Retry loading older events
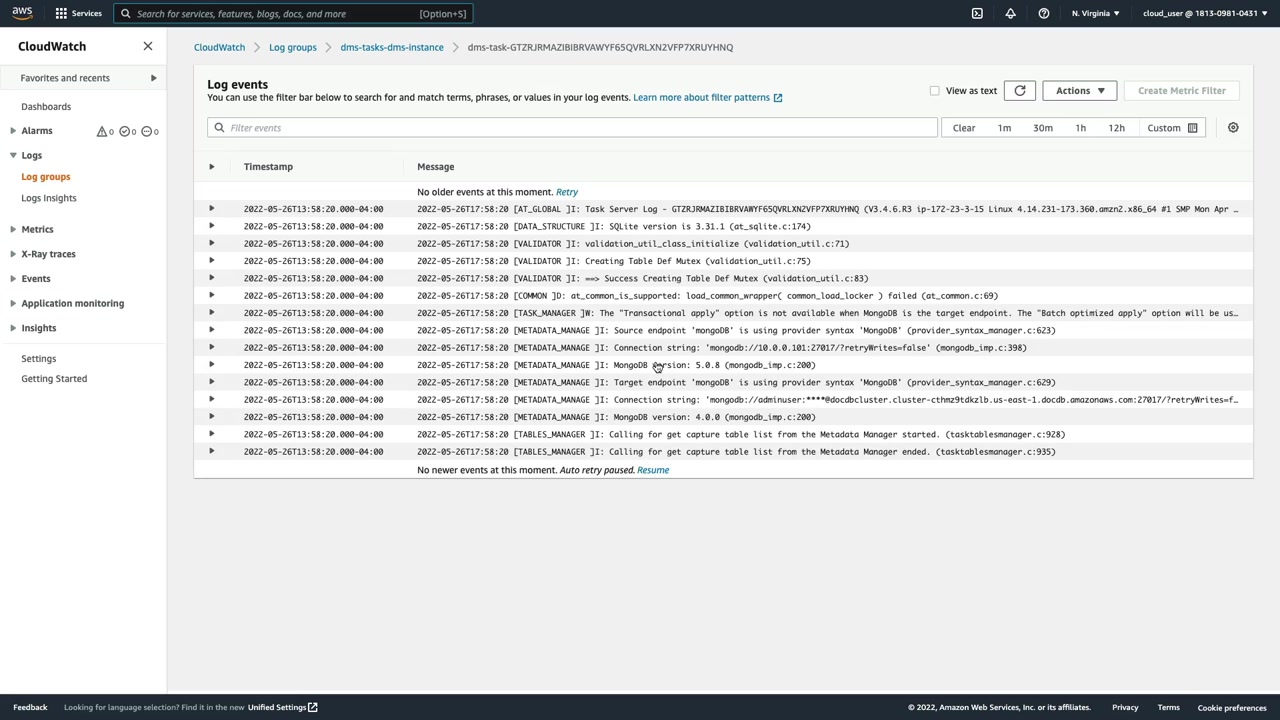Image resolution: width=1280 pixels, height=720 pixels. point(567,192)
